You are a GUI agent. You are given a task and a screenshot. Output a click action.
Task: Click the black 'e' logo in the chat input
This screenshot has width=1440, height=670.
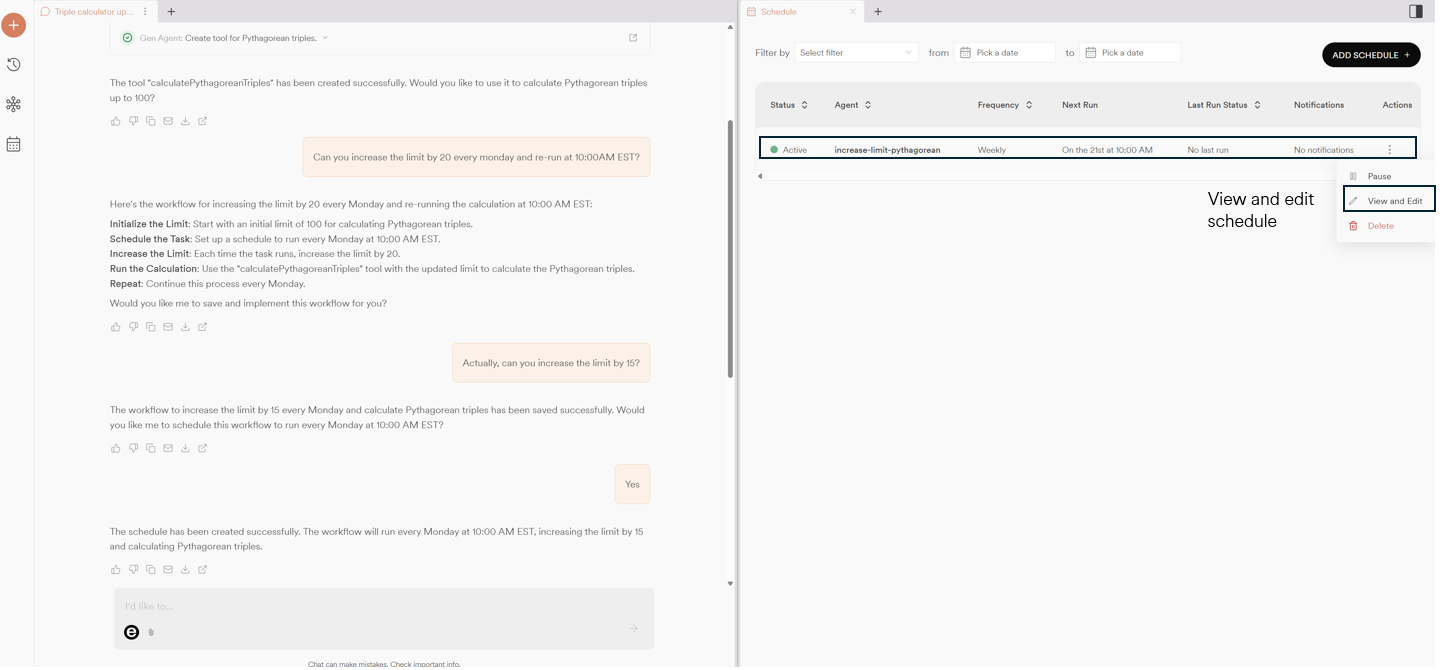coord(131,632)
